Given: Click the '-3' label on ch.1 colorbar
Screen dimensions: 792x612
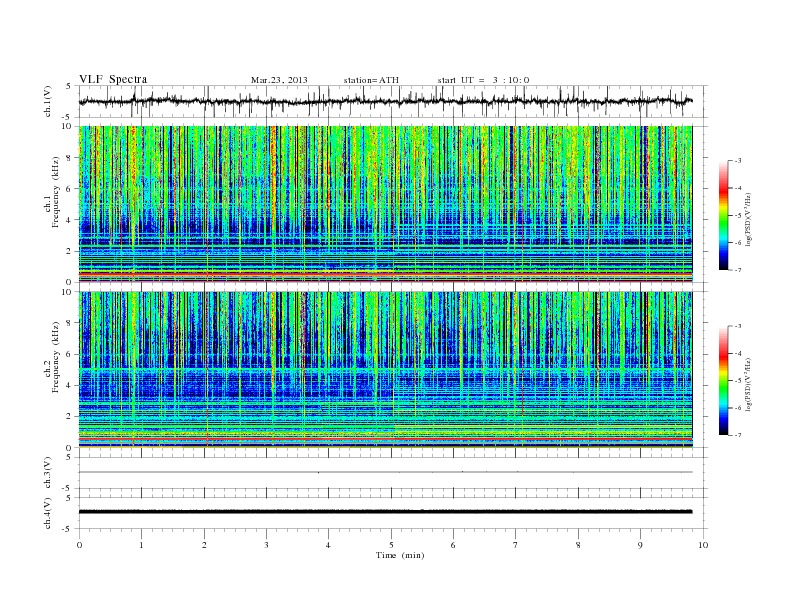Looking at the screenshot, I should point(738,161).
